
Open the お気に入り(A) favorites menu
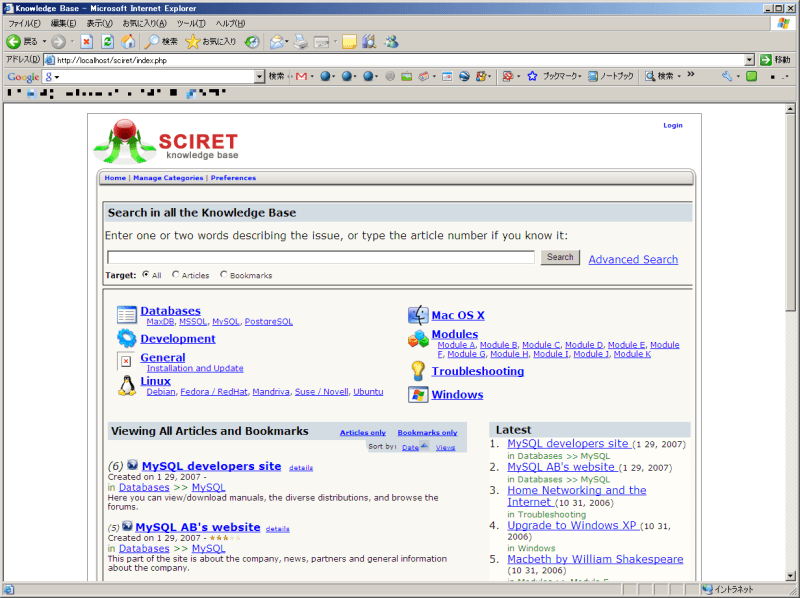(x=145, y=23)
